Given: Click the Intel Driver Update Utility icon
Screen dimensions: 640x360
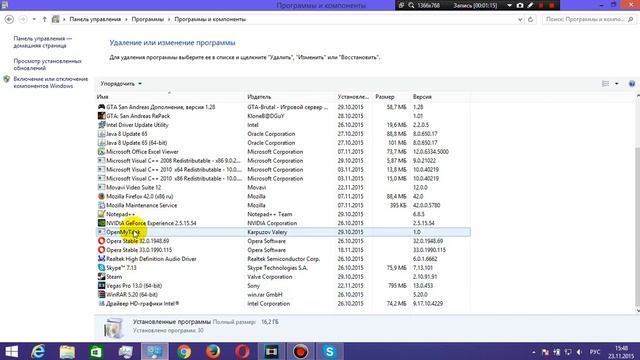Looking at the screenshot, I should [x=101, y=125].
